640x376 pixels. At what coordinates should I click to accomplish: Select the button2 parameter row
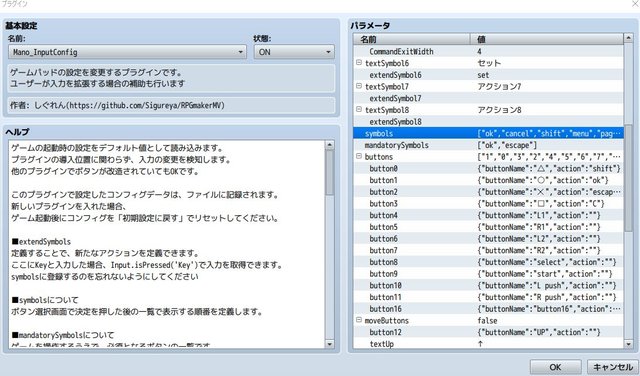coord(489,192)
